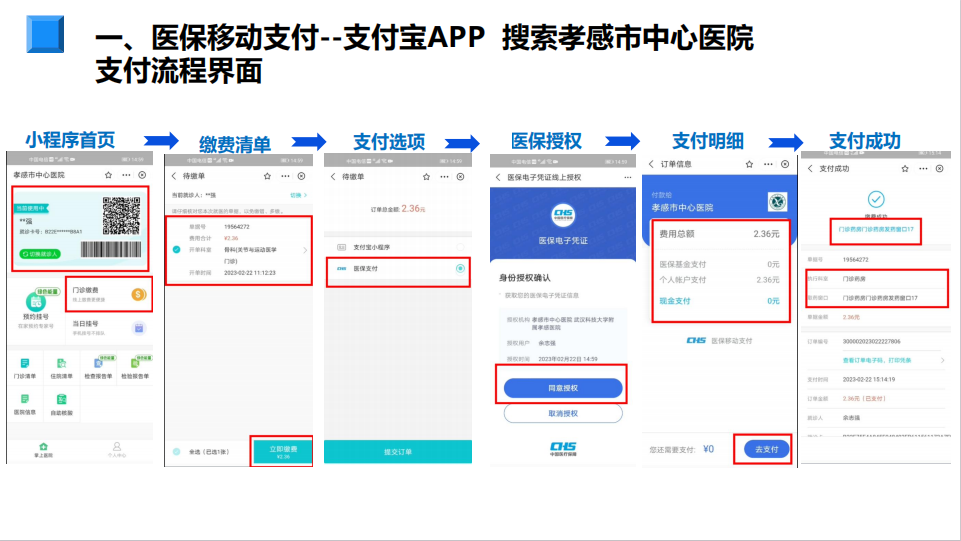Open the 检查报告单 icon

click(x=98, y=363)
